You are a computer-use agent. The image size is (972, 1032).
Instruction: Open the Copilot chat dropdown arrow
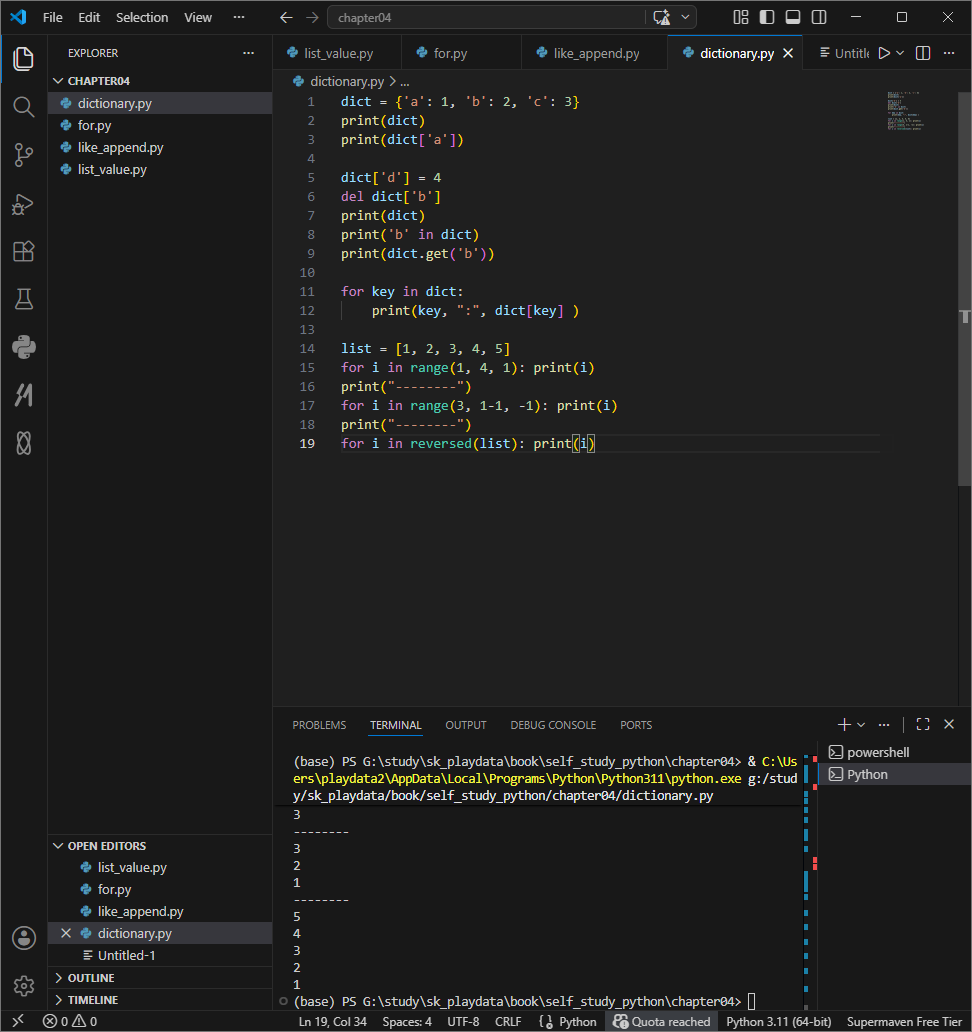pyautogui.click(x=685, y=17)
